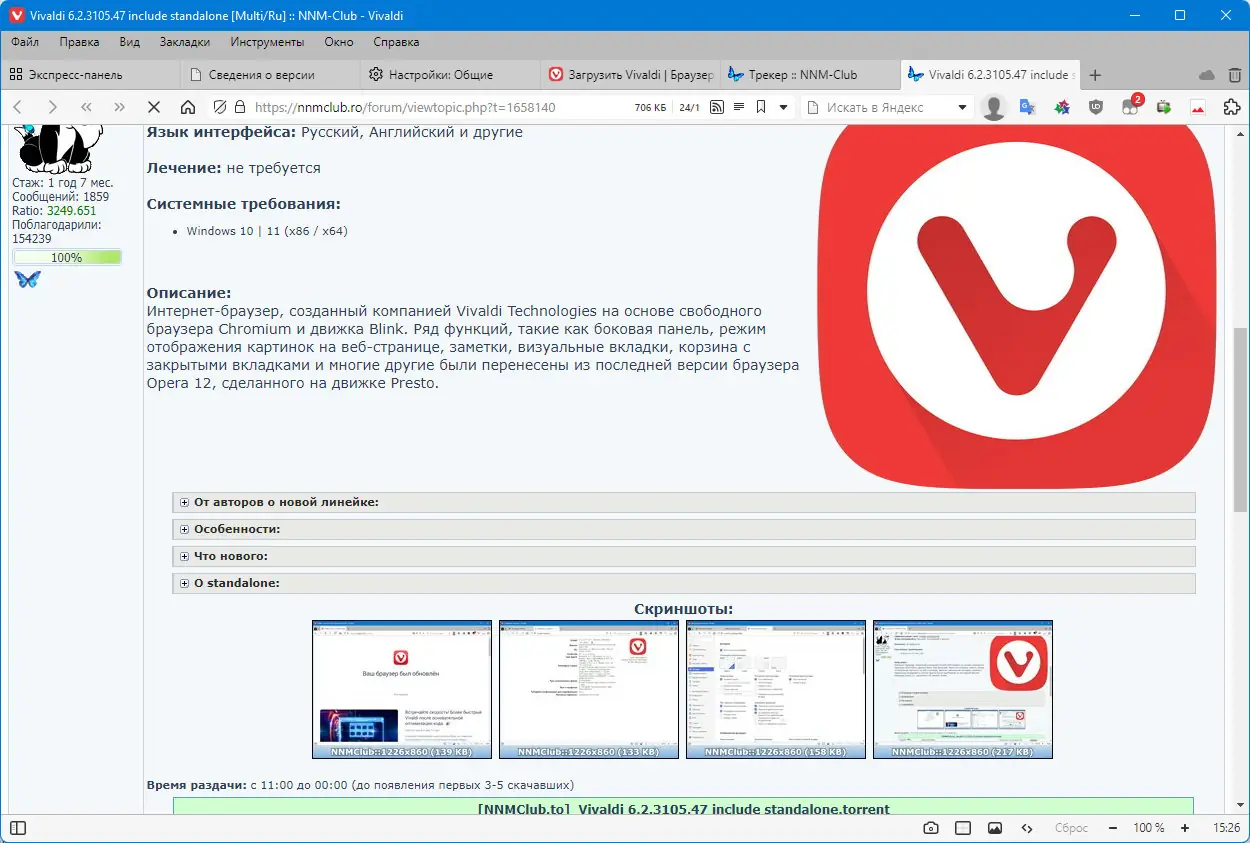Open the Вид menu
This screenshot has height=843, width=1250.
[x=129, y=42]
